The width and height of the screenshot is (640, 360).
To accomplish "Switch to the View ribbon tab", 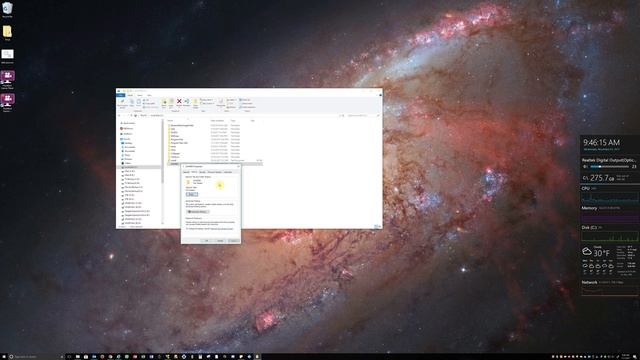I will point(149,95).
